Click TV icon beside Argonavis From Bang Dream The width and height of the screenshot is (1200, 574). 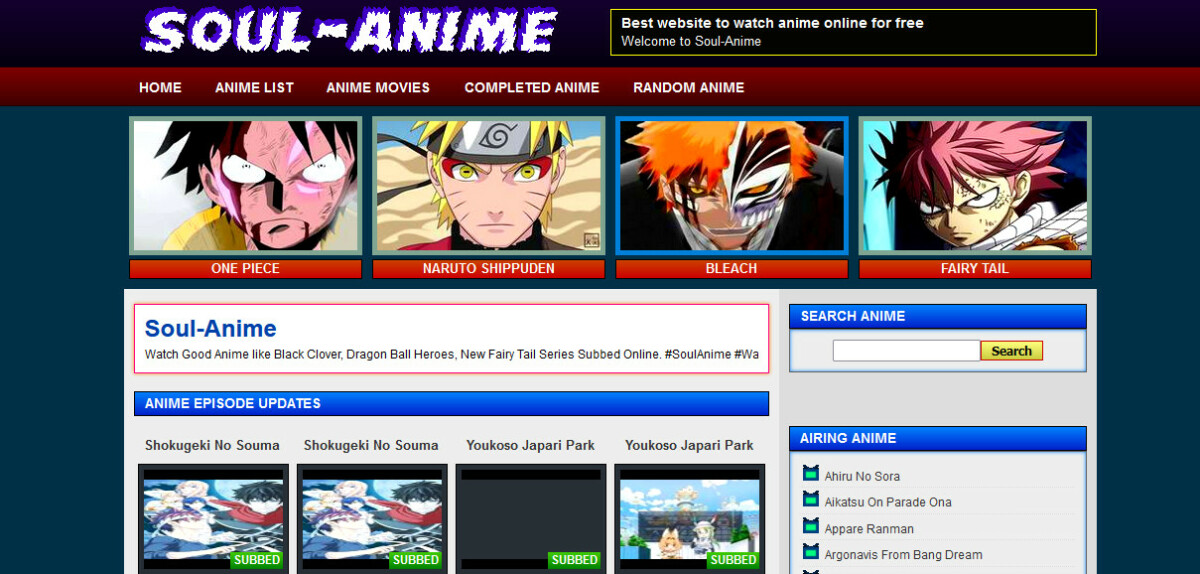click(811, 553)
